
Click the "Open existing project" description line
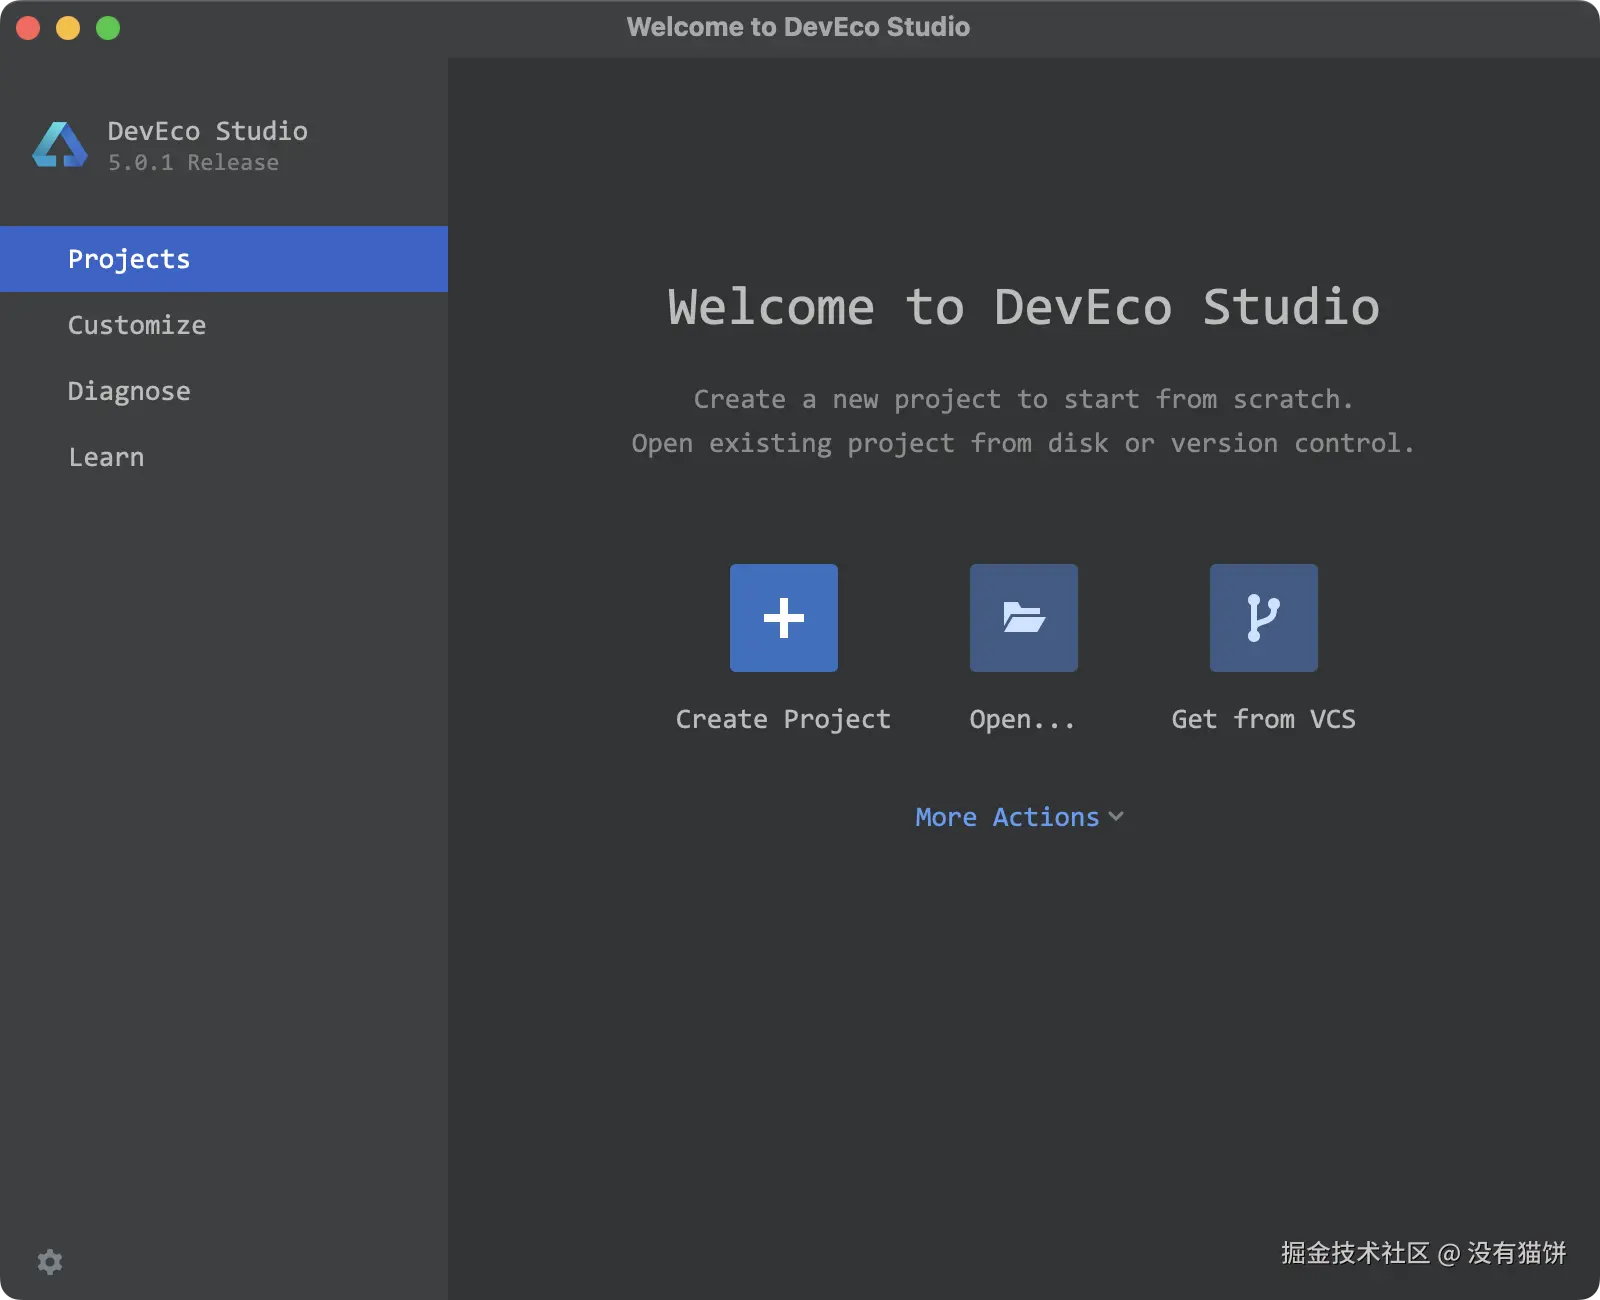point(1024,443)
